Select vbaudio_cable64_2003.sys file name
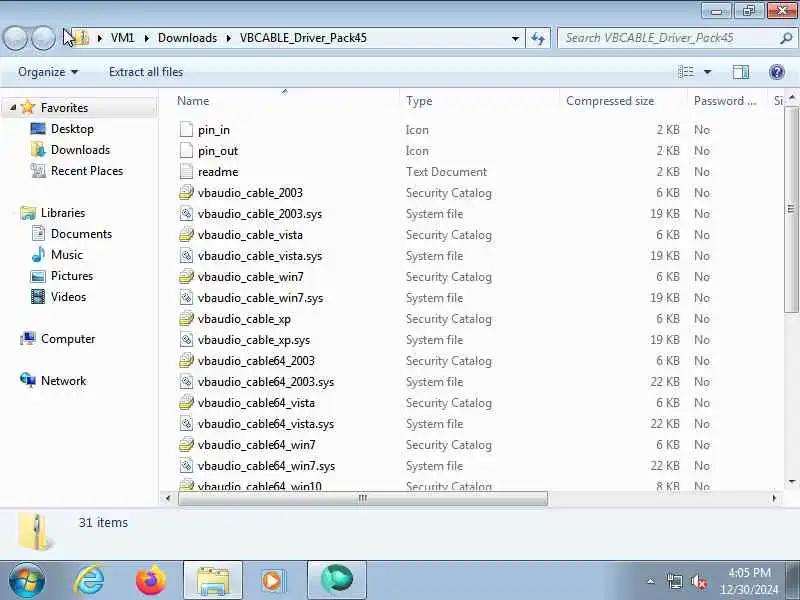Screen dimensions: 800x600 [266, 382]
